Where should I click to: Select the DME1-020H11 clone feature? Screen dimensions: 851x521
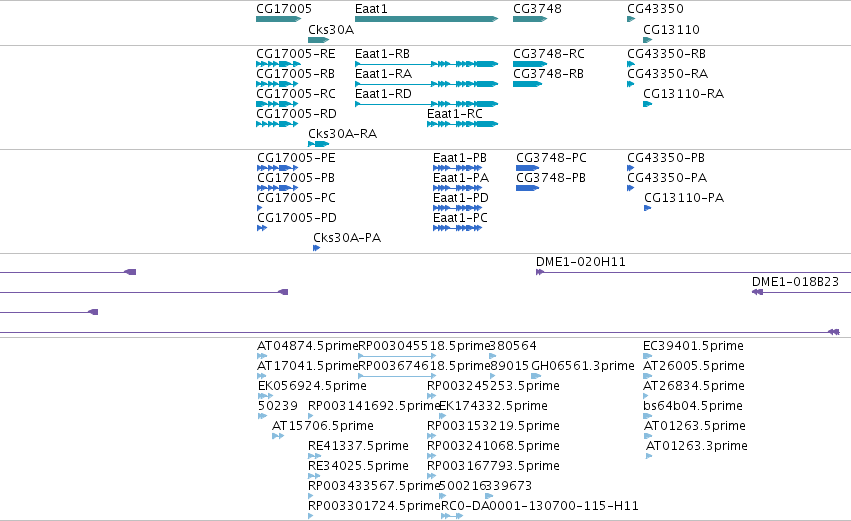coord(693,272)
